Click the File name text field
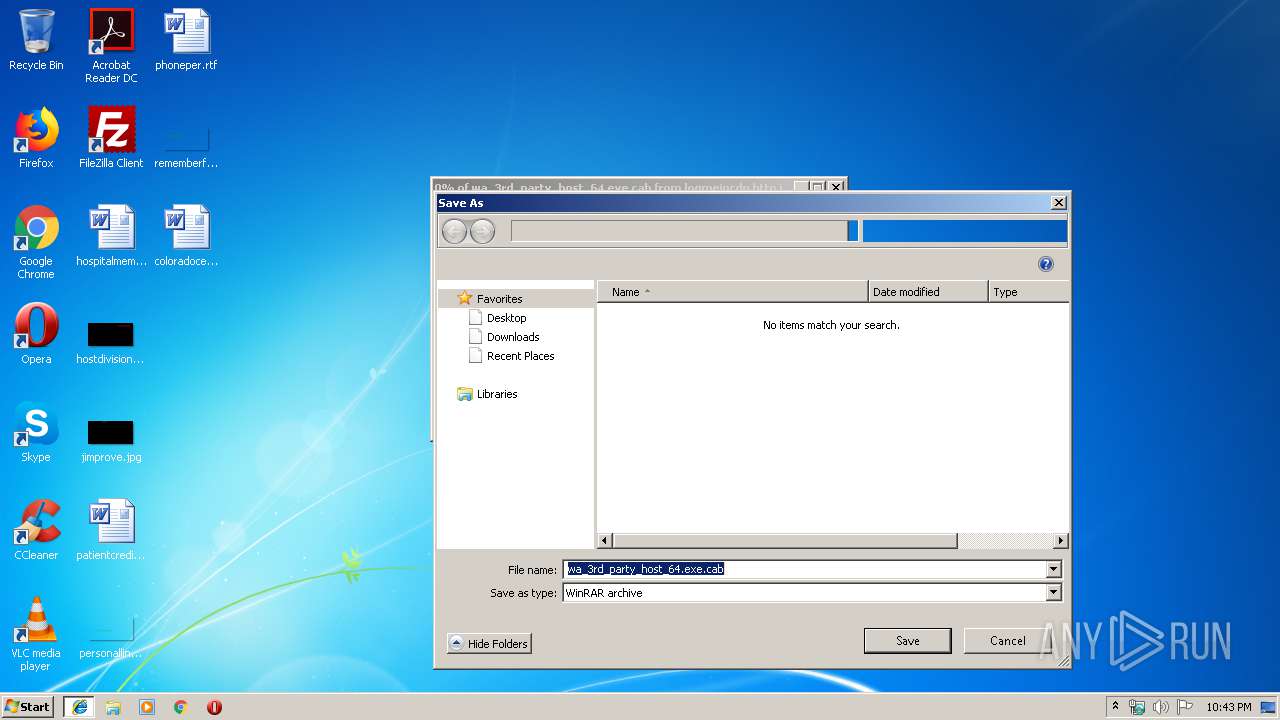 coord(804,569)
